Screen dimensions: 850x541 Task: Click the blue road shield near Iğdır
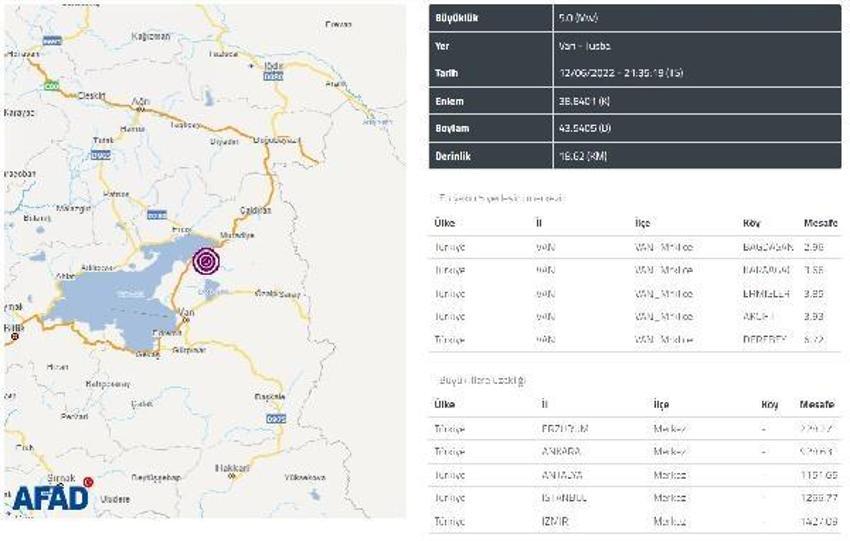coord(273,77)
